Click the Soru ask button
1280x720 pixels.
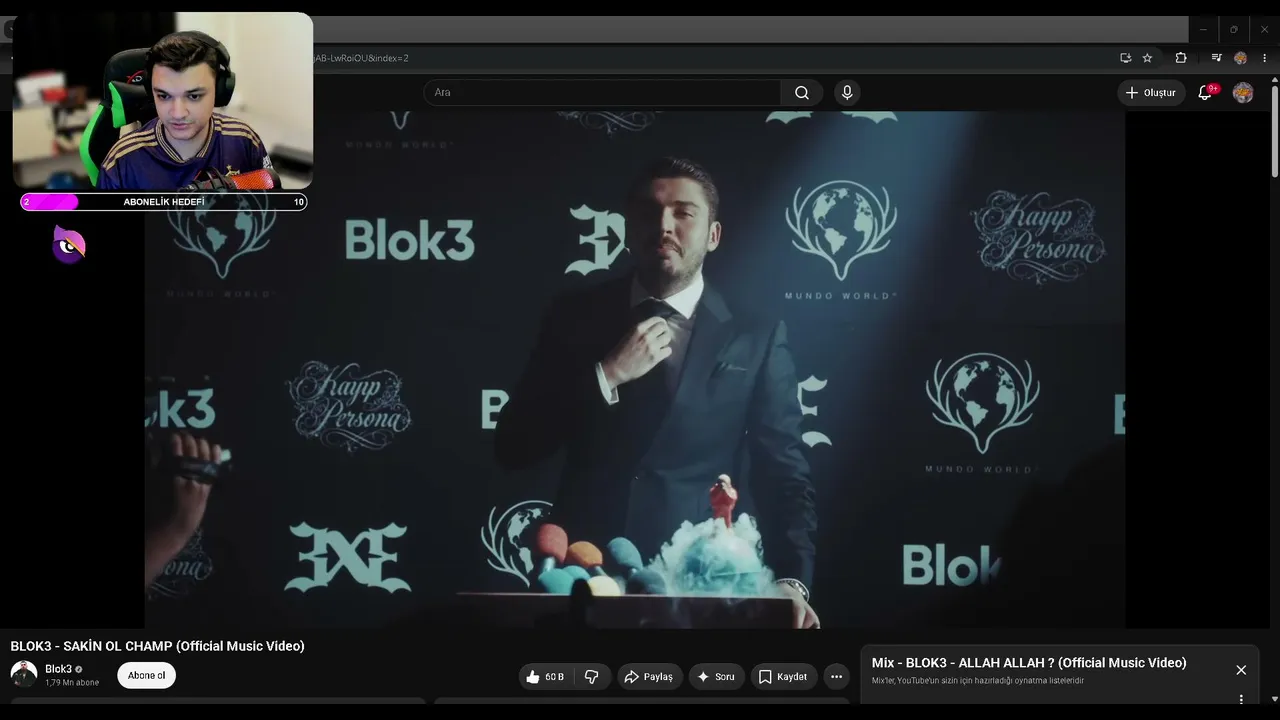click(716, 677)
